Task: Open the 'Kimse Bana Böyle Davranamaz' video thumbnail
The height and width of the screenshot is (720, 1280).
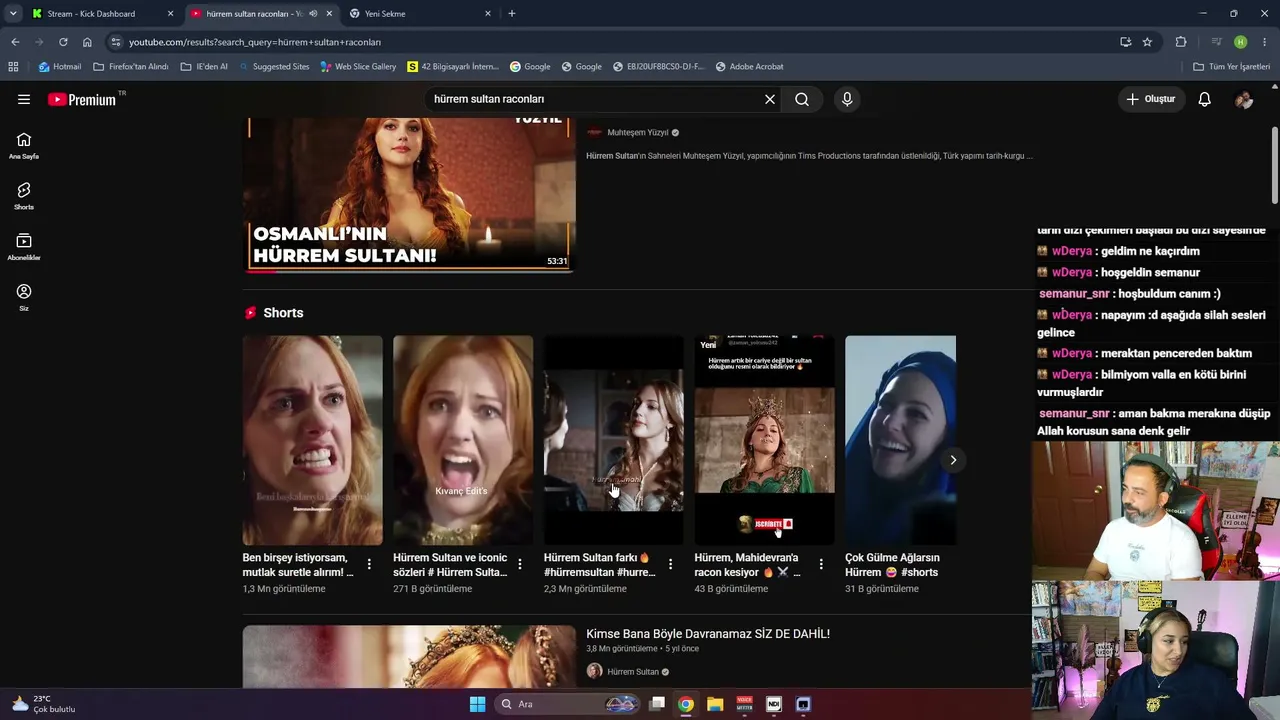Action: click(x=409, y=656)
